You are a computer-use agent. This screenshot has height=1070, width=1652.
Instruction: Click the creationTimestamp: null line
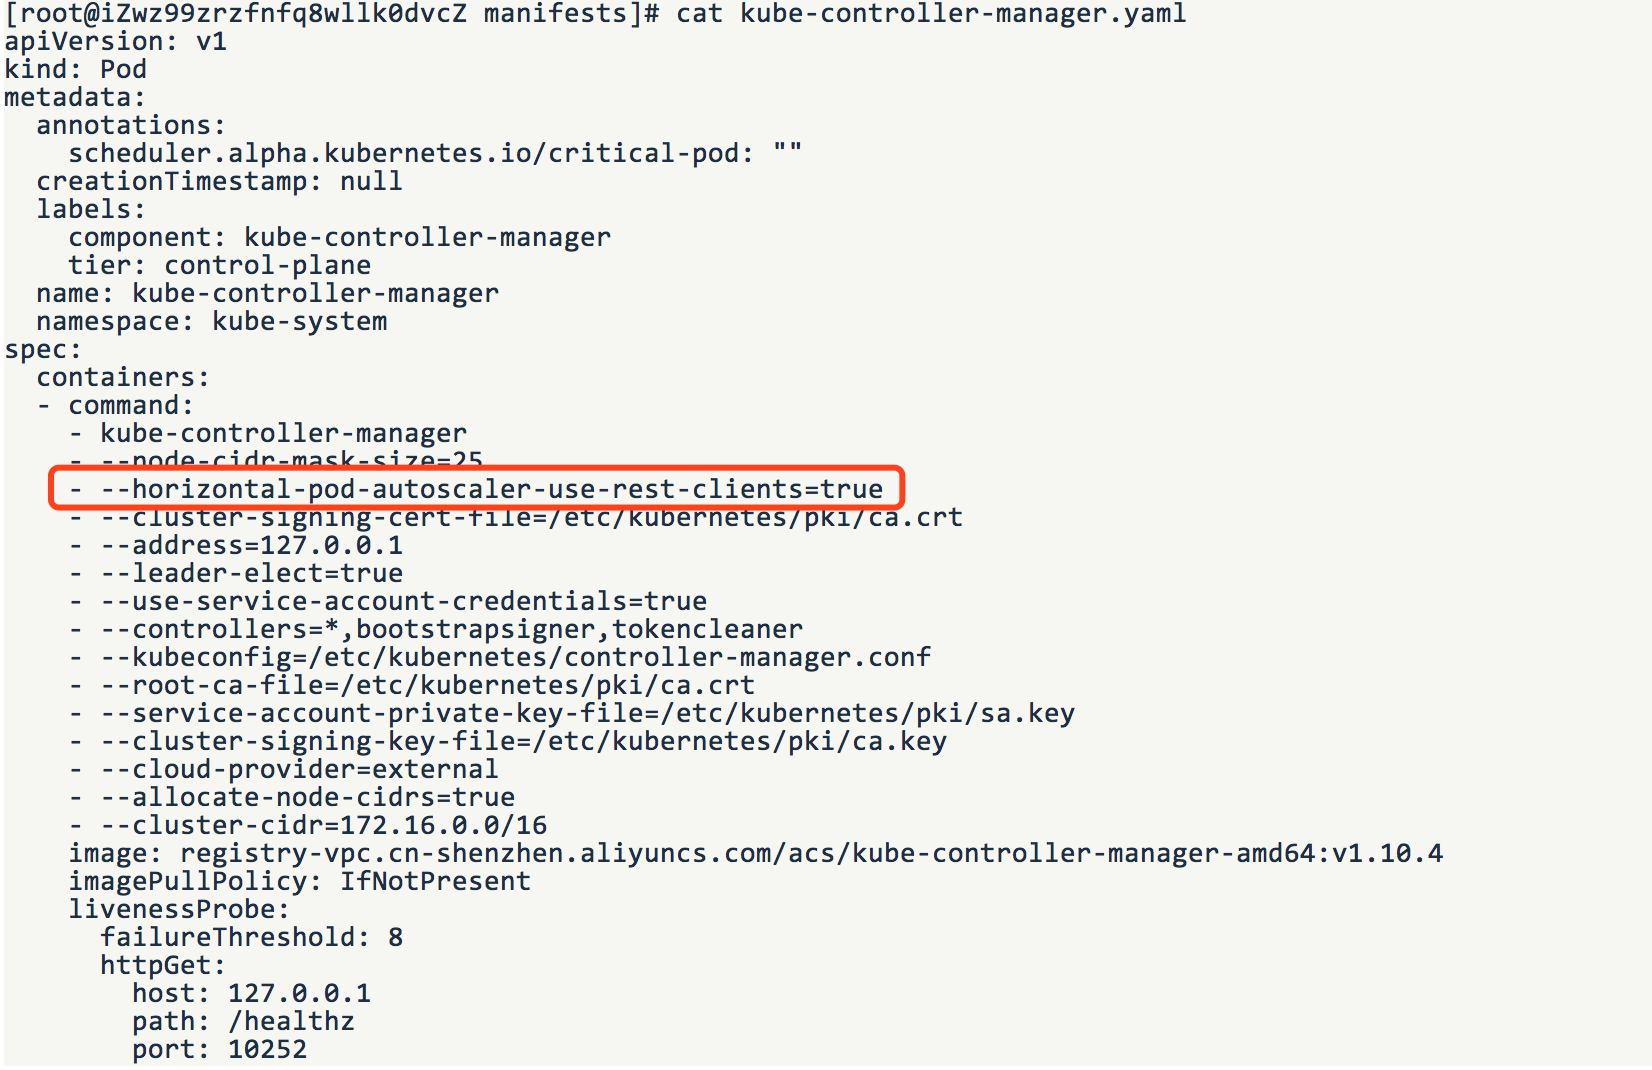[x=220, y=181]
